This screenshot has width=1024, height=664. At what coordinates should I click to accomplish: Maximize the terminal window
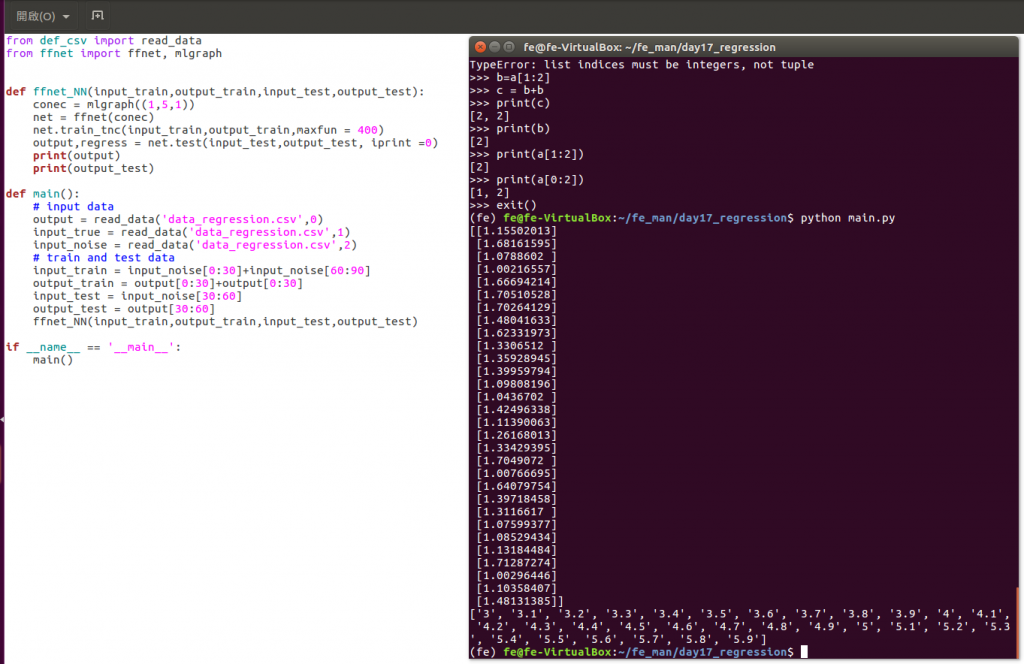[x=509, y=47]
